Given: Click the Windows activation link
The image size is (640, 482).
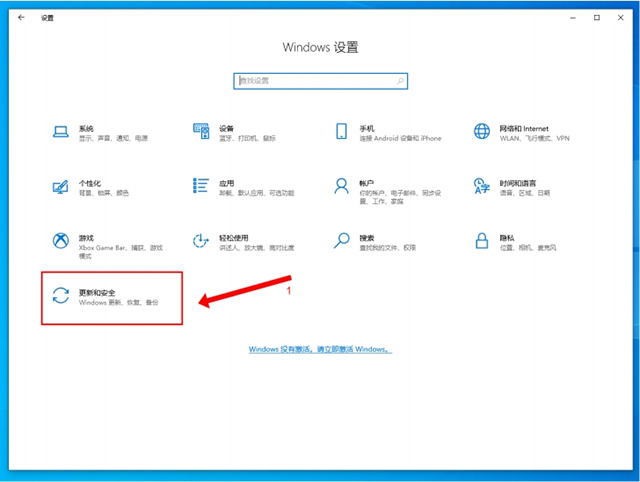Looking at the screenshot, I should pos(320,349).
